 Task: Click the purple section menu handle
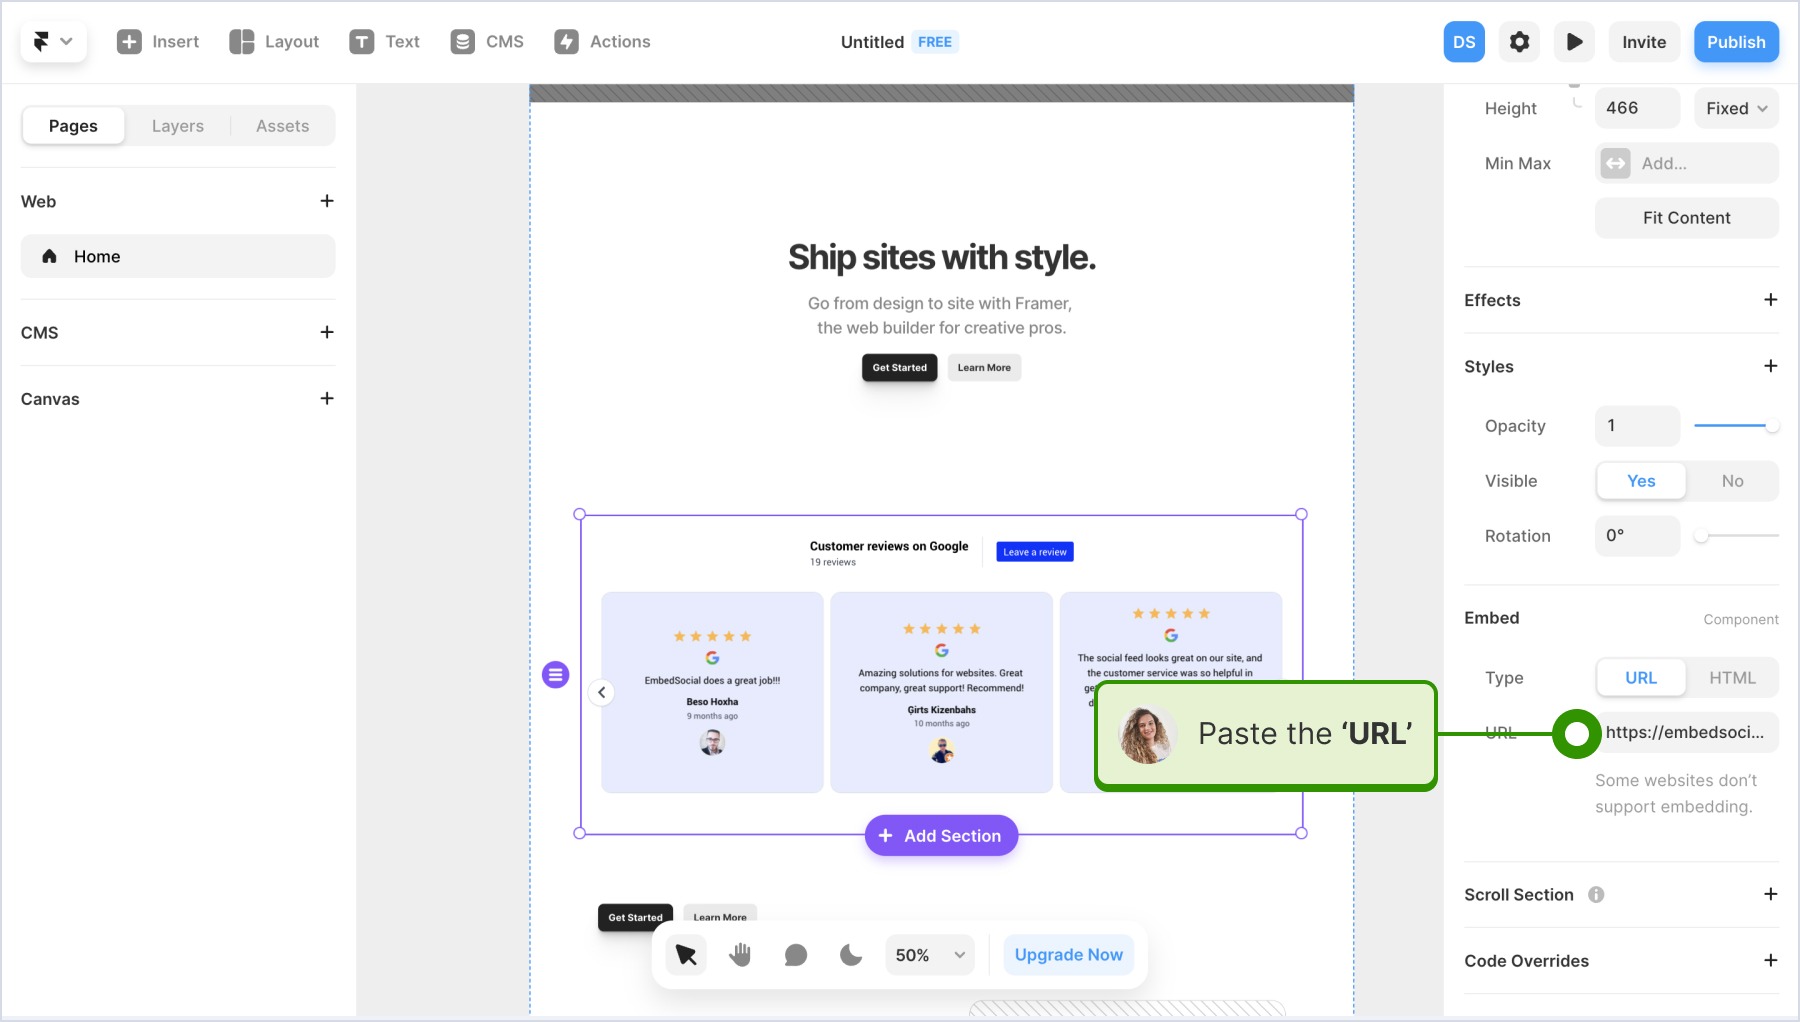tap(555, 675)
